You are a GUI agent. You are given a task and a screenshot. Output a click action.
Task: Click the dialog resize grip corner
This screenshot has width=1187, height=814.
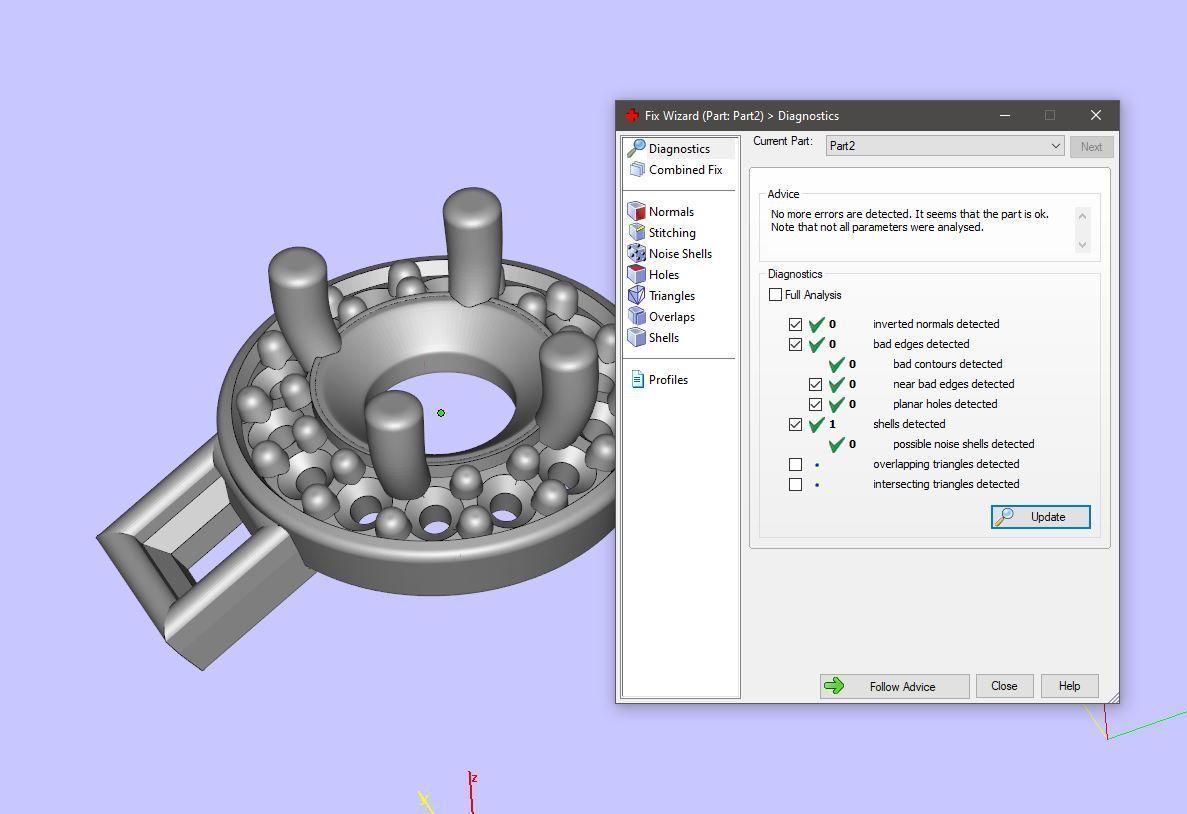tap(1113, 697)
